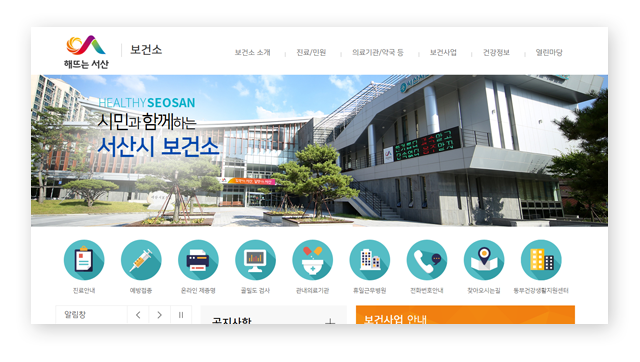The image size is (640, 362).
Task: Click the 휴일근무병원 label text
Action: (x=370, y=291)
